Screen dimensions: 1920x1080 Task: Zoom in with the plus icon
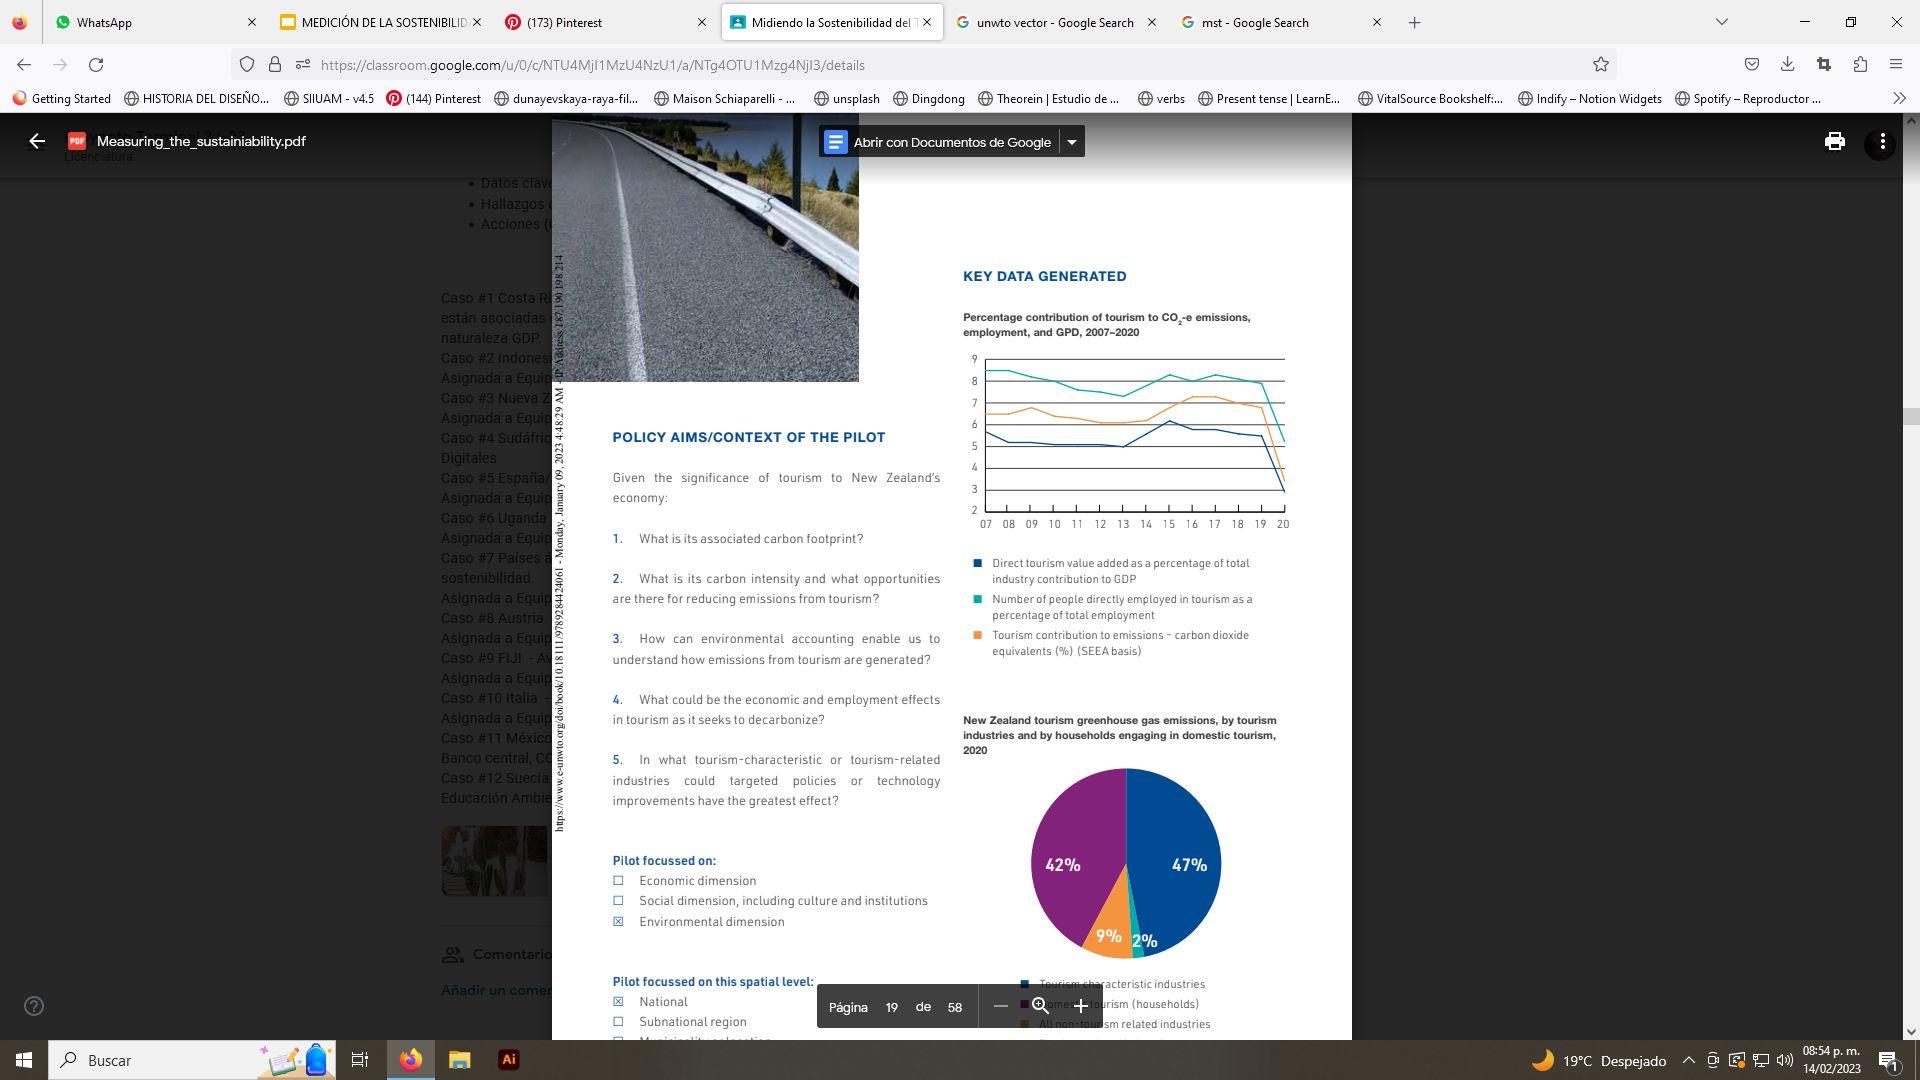[1080, 1007]
